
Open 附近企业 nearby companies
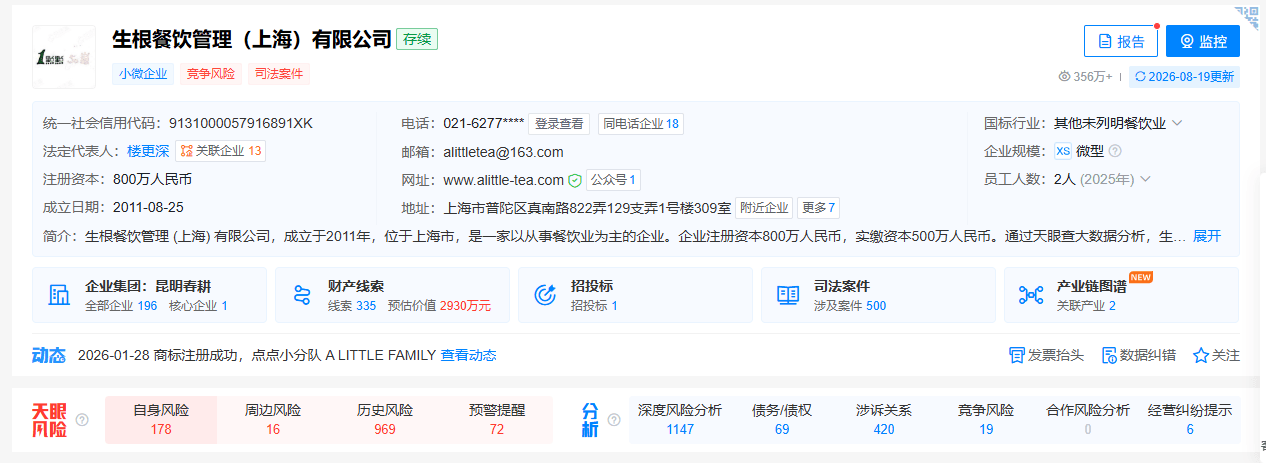point(766,208)
